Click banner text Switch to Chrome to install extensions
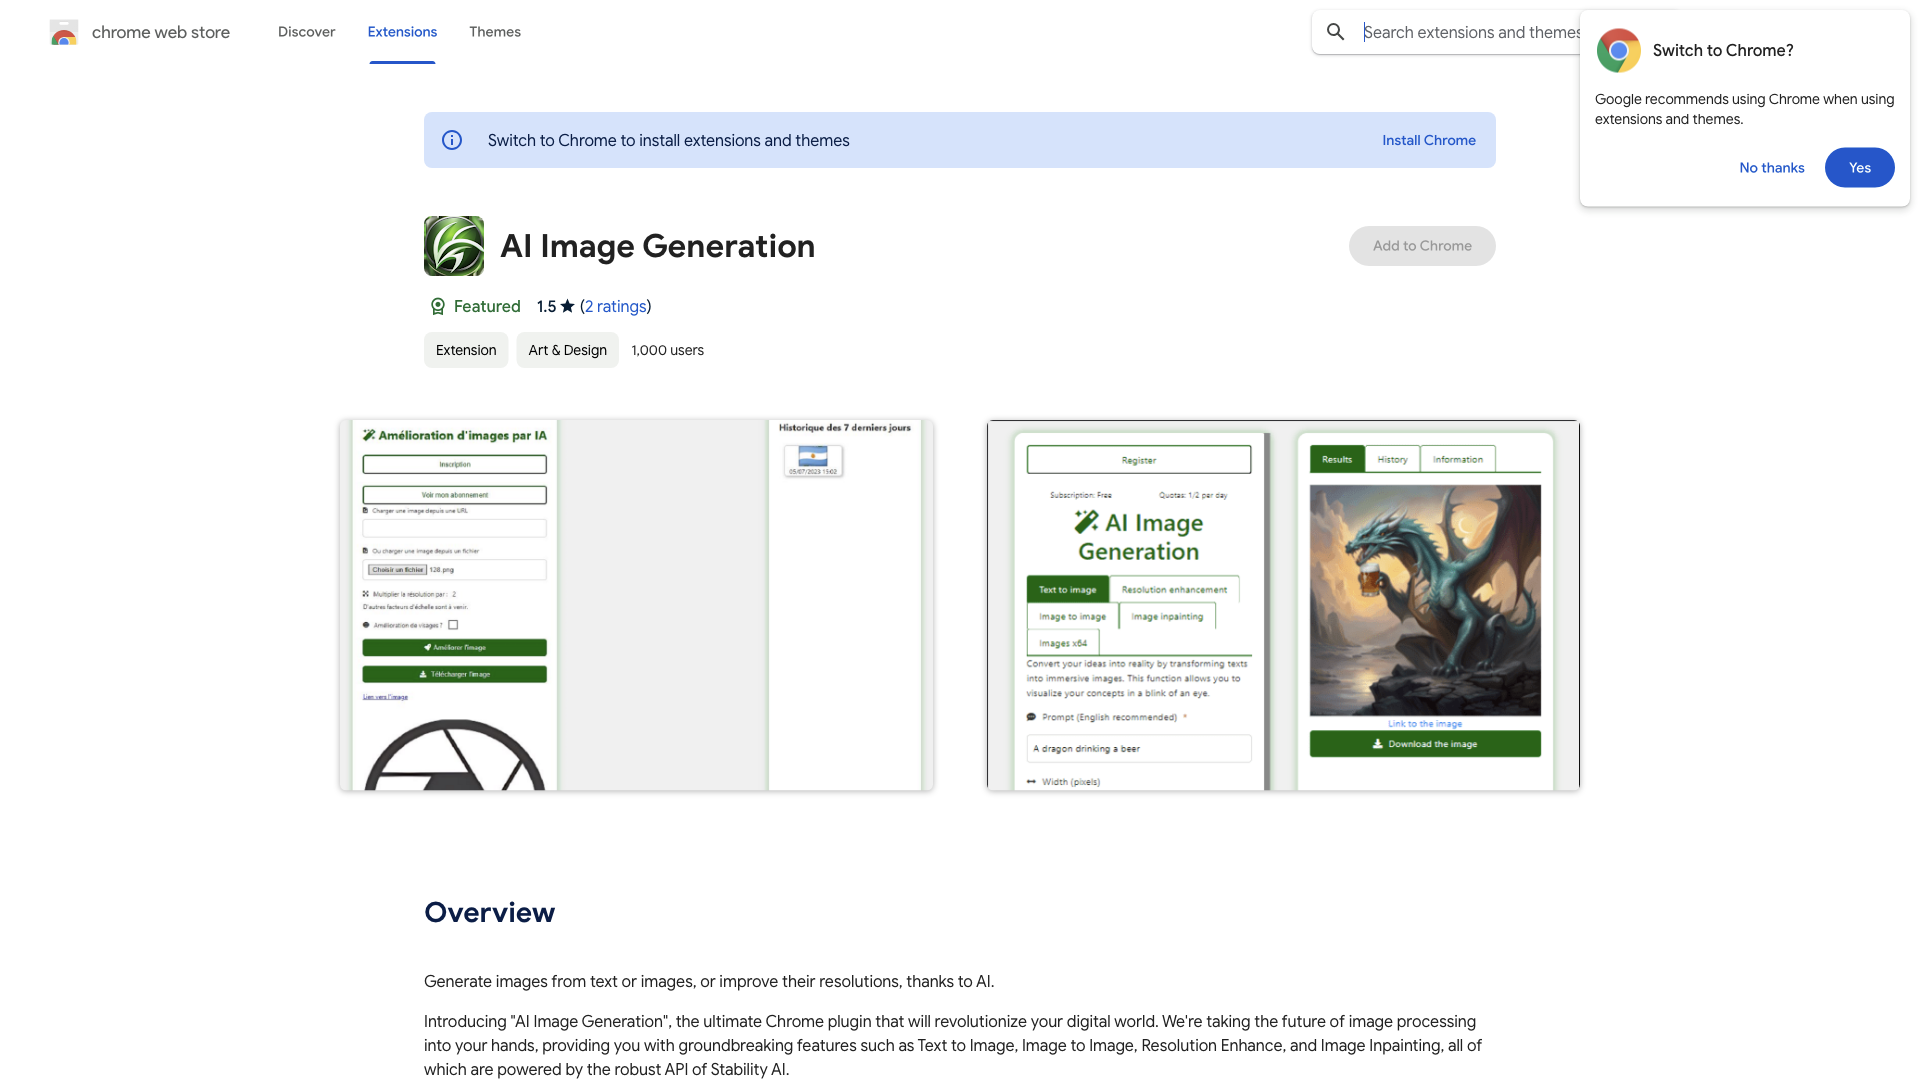Viewport: 1920px width, 1080px height. [669, 140]
